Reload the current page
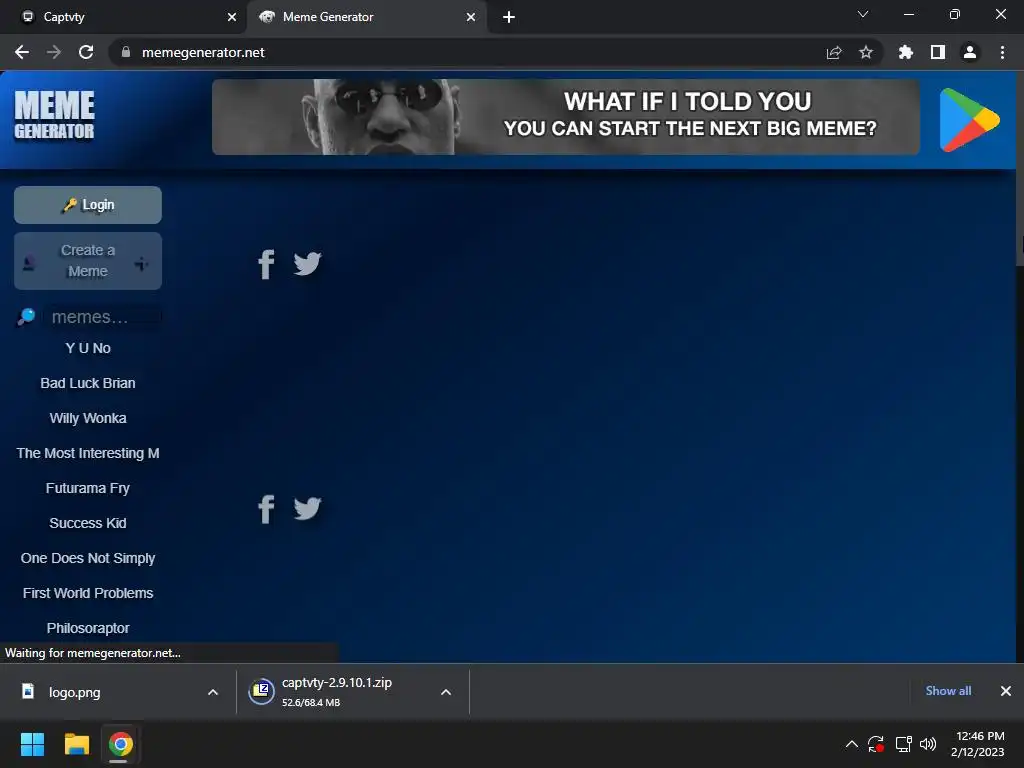Image resolution: width=1024 pixels, height=768 pixels. click(x=86, y=52)
